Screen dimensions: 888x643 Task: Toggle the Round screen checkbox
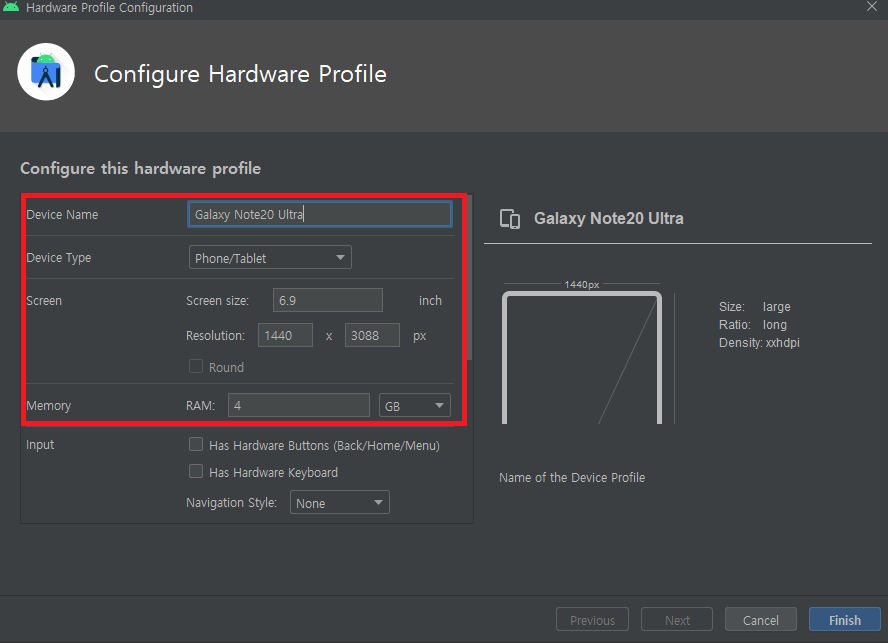click(x=196, y=367)
